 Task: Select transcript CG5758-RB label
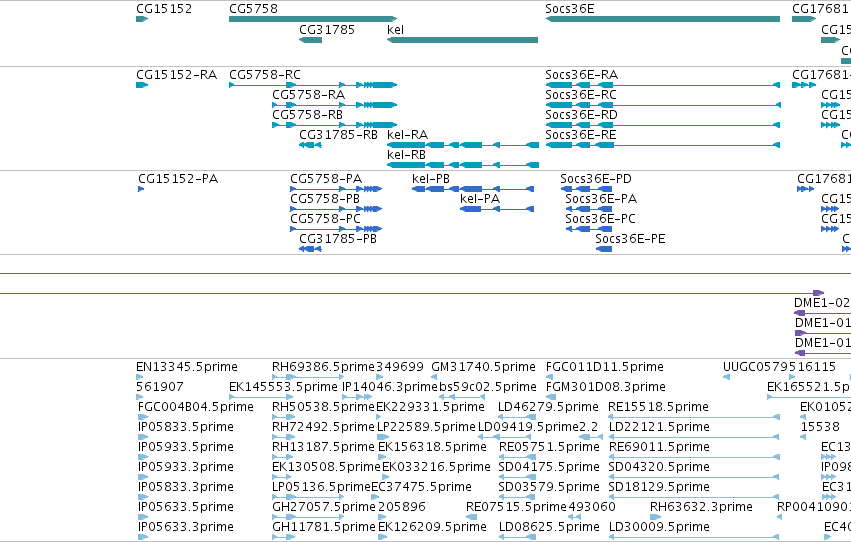pyautogui.click(x=307, y=114)
